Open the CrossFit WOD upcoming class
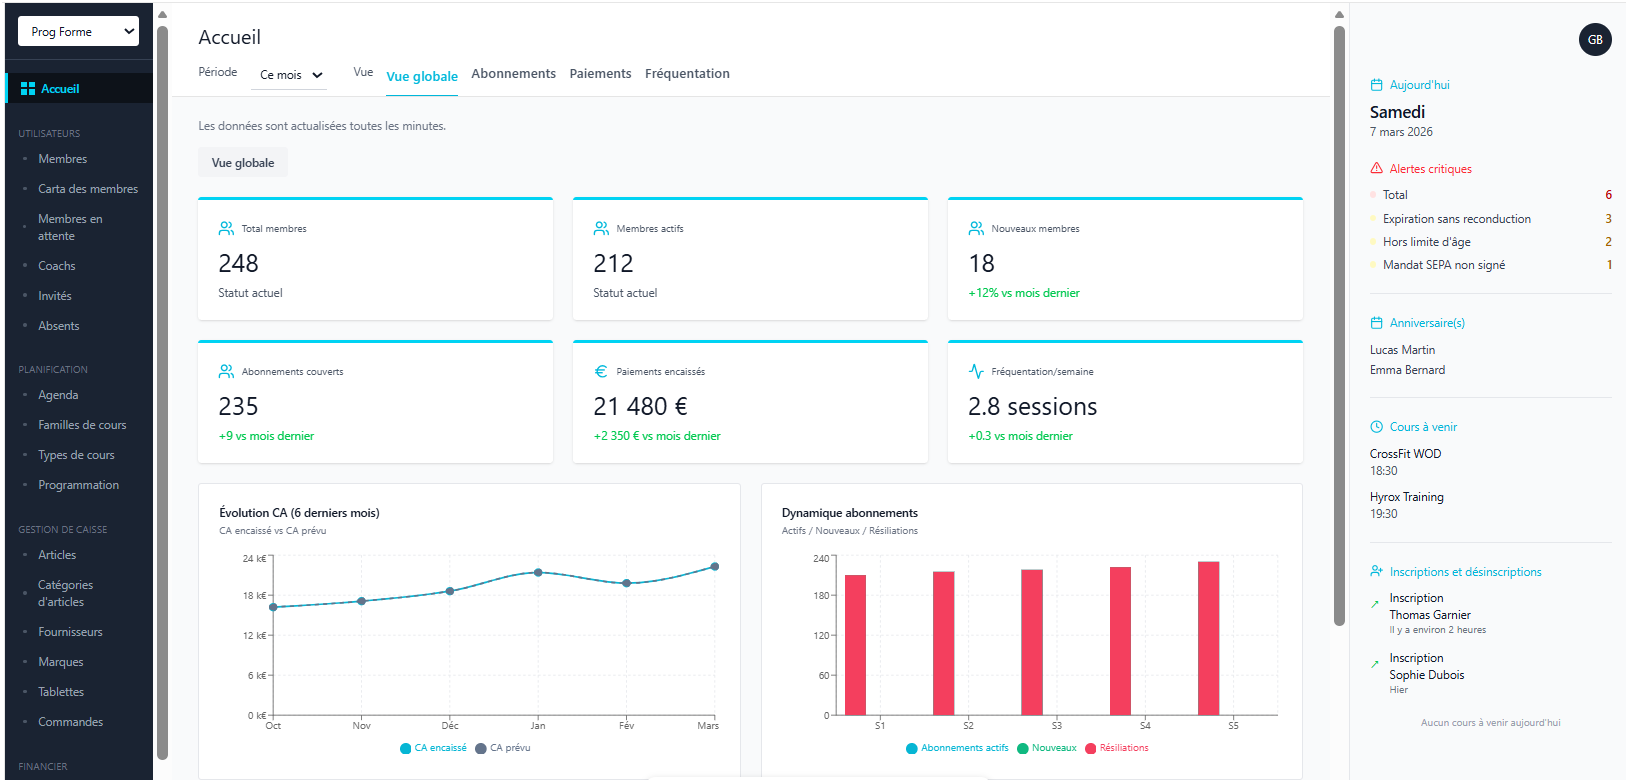 [1406, 462]
